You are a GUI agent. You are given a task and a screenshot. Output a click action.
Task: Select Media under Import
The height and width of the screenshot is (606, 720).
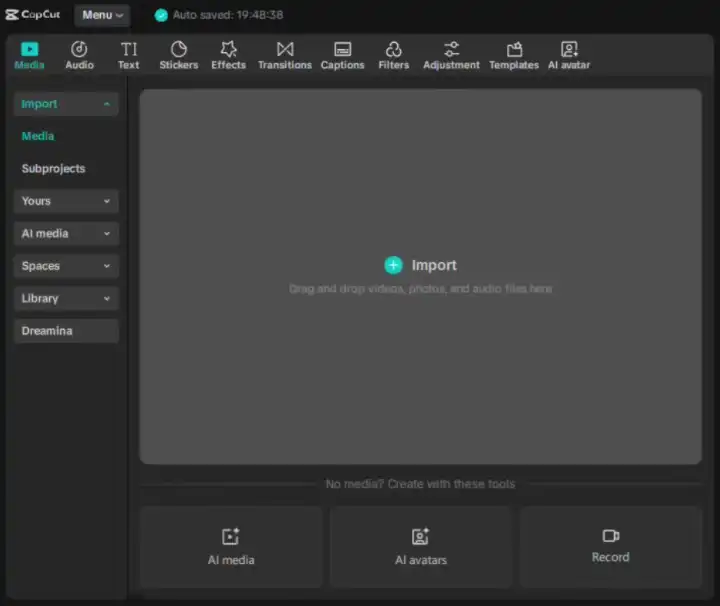pos(38,136)
